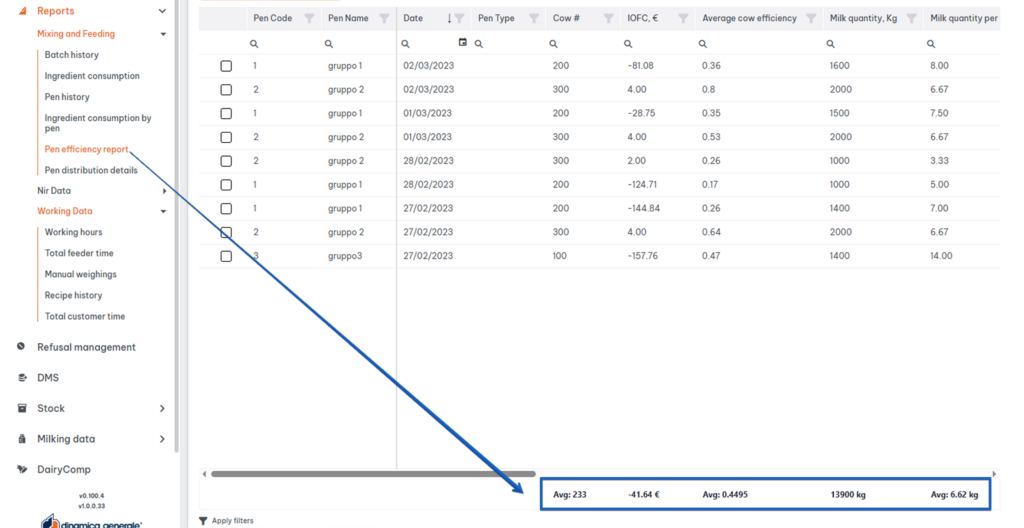Click the Cow # column filter icon
Image resolution: width=1024 pixels, height=528 pixels.
coord(608,18)
